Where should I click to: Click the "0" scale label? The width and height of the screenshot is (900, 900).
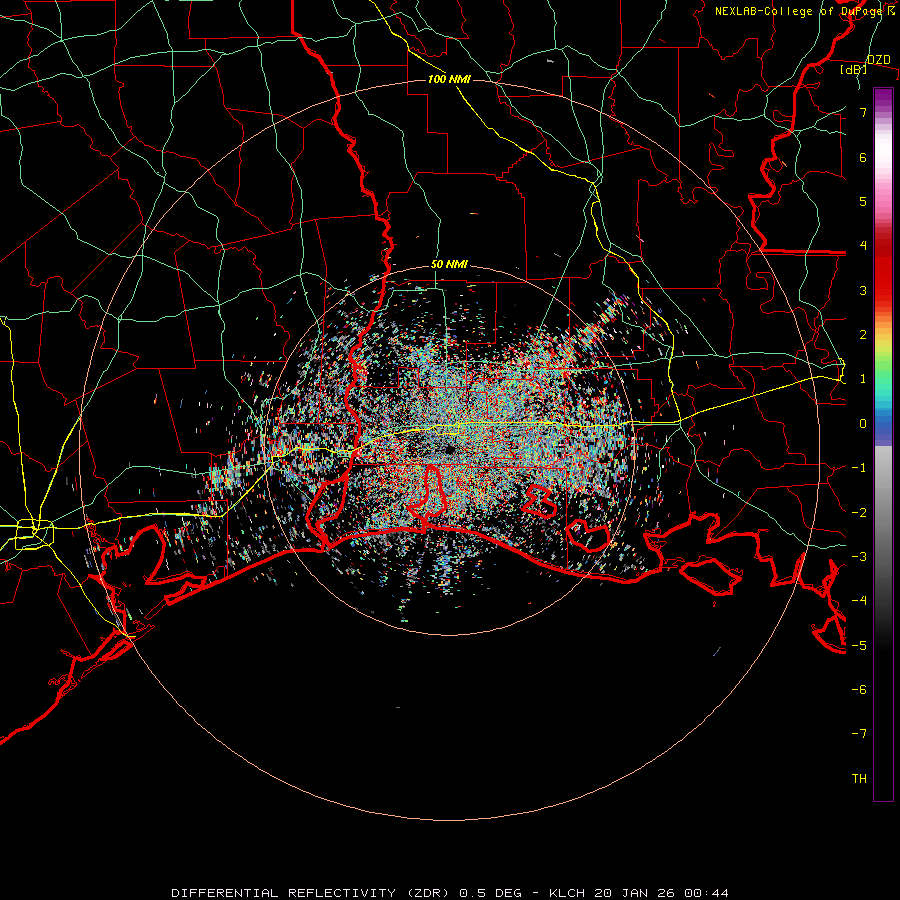point(863,424)
